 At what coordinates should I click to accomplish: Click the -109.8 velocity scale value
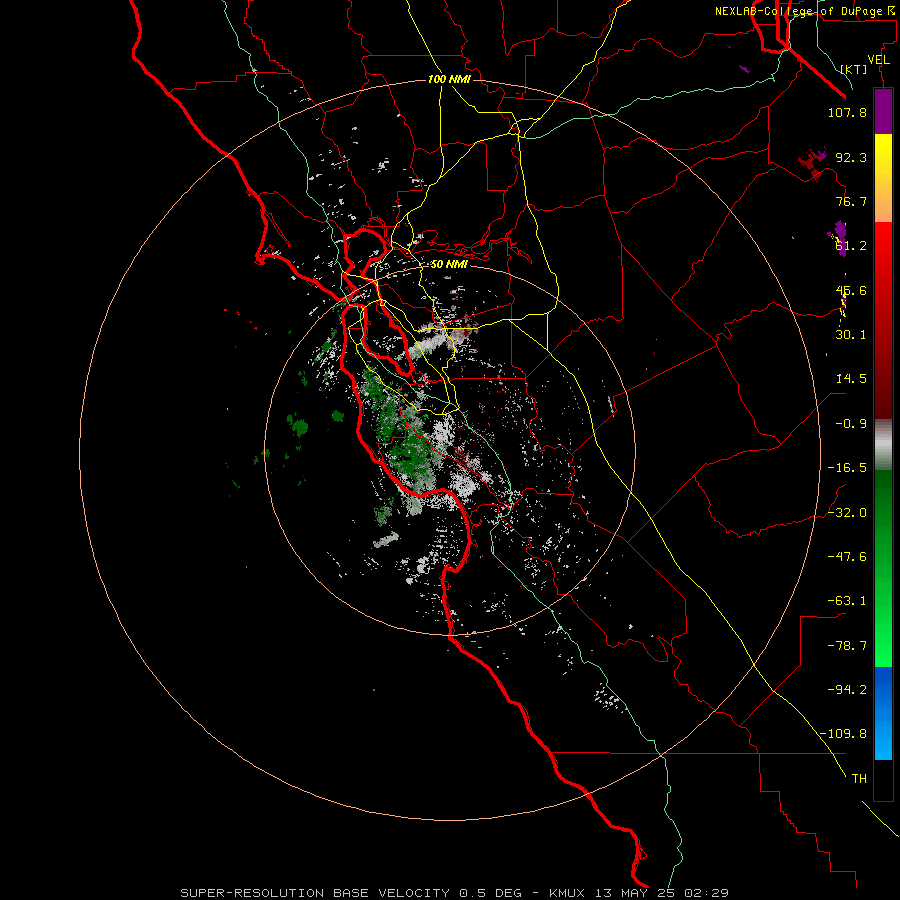click(843, 734)
